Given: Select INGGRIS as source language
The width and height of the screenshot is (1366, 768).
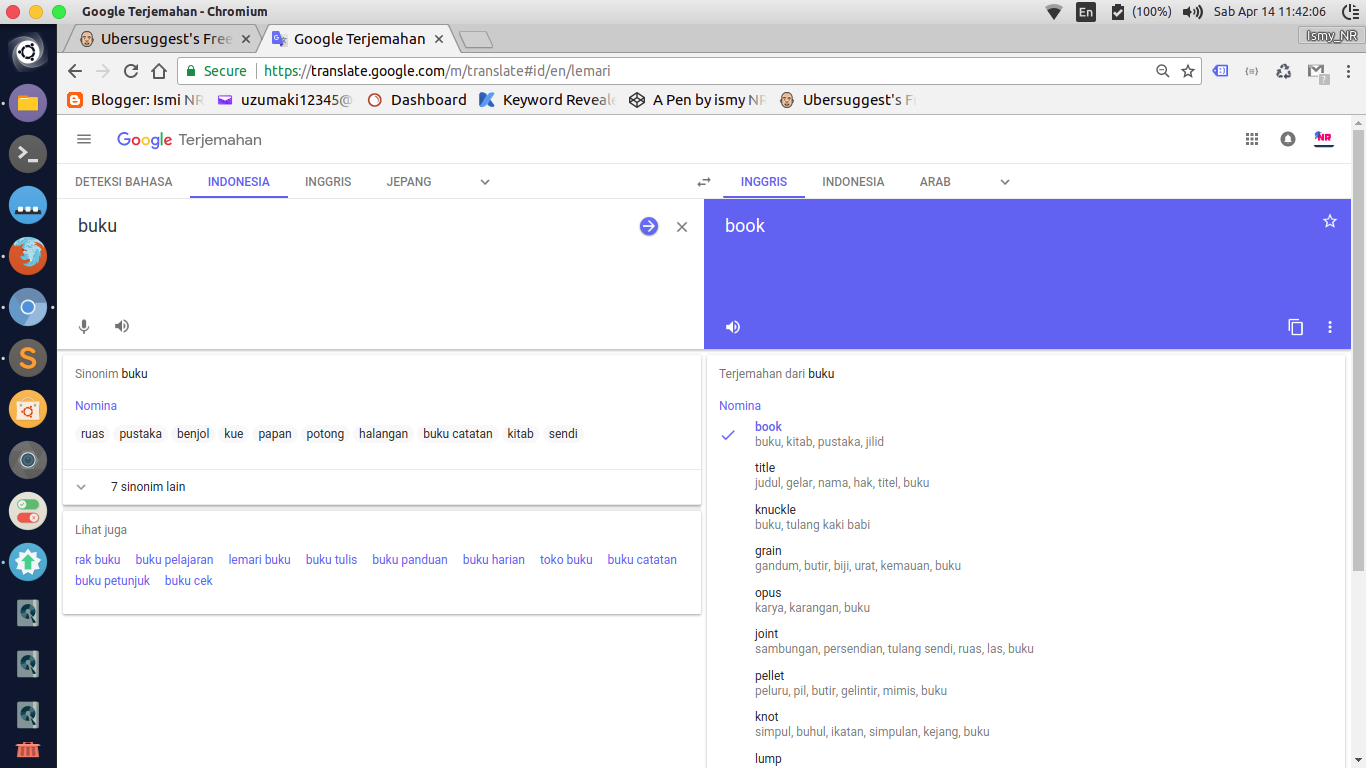Looking at the screenshot, I should (x=328, y=182).
